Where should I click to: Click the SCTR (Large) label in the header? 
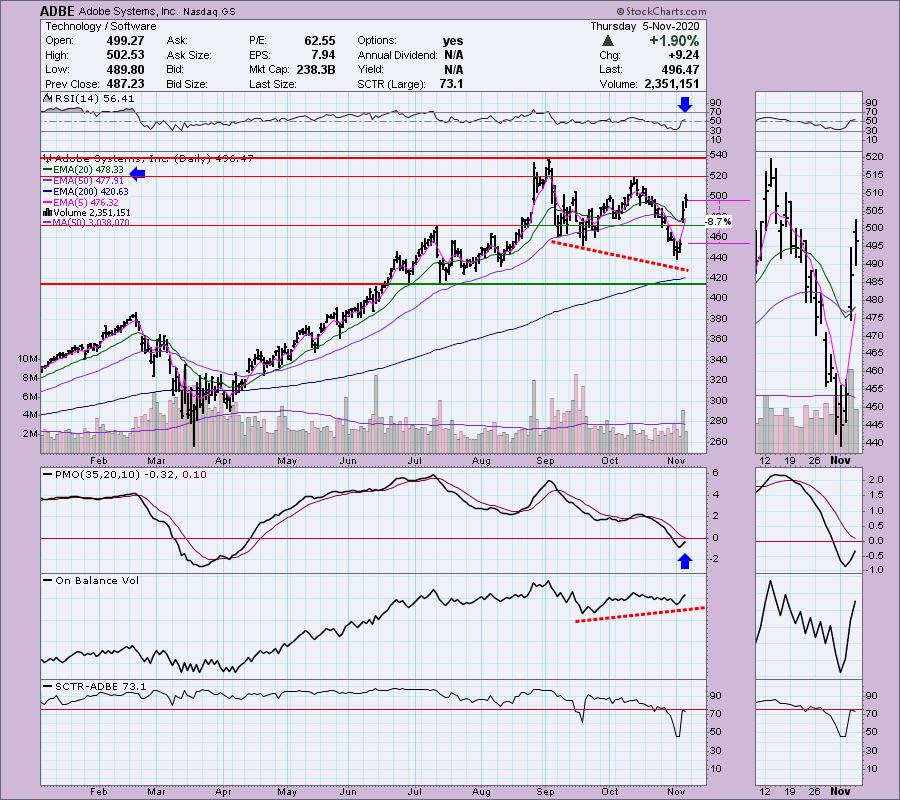point(391,84)
